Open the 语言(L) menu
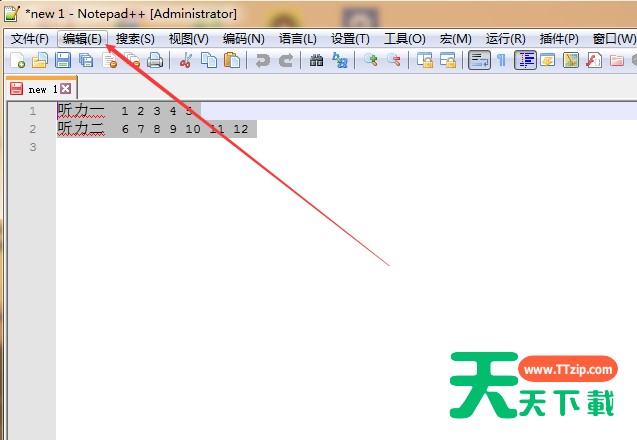 coord(298,39)
